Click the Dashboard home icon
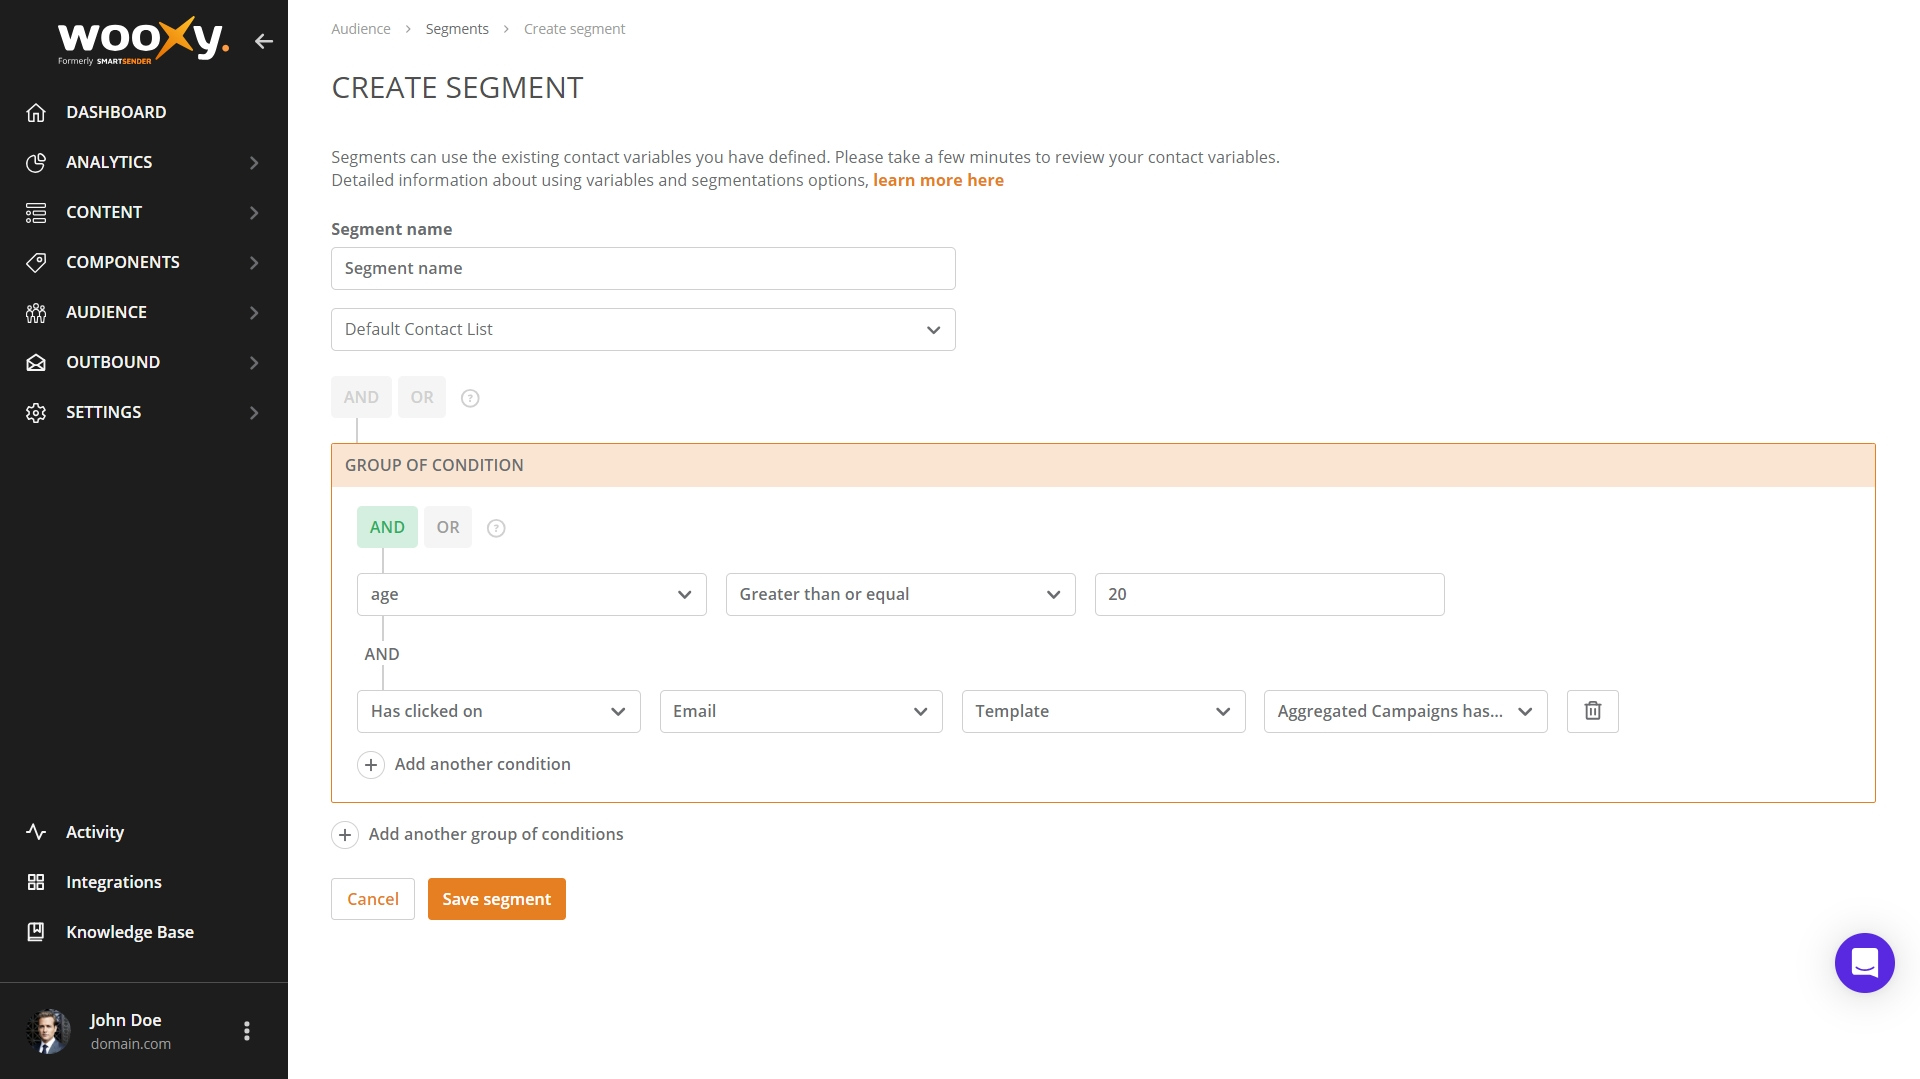 [36, 112]
